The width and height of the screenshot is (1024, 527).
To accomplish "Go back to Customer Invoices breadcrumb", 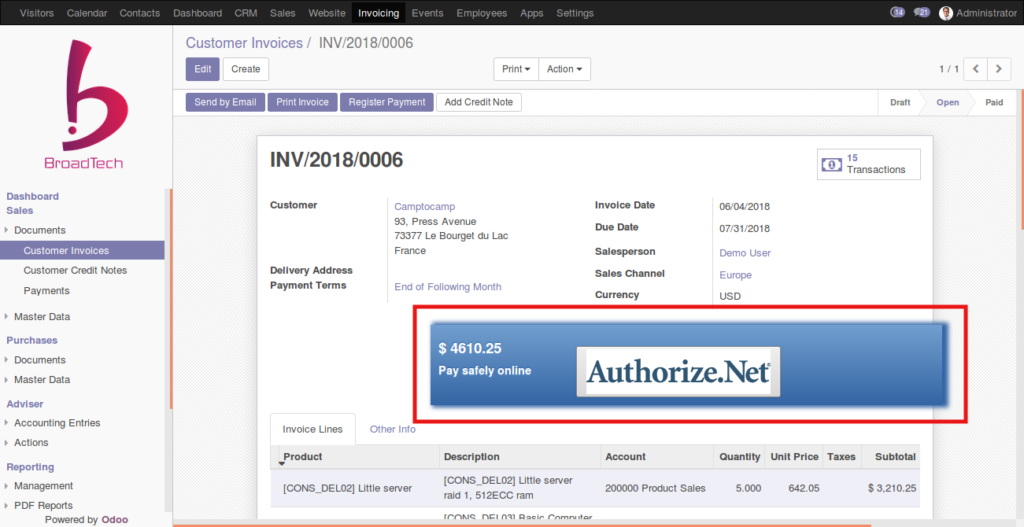I will [244, 43].
